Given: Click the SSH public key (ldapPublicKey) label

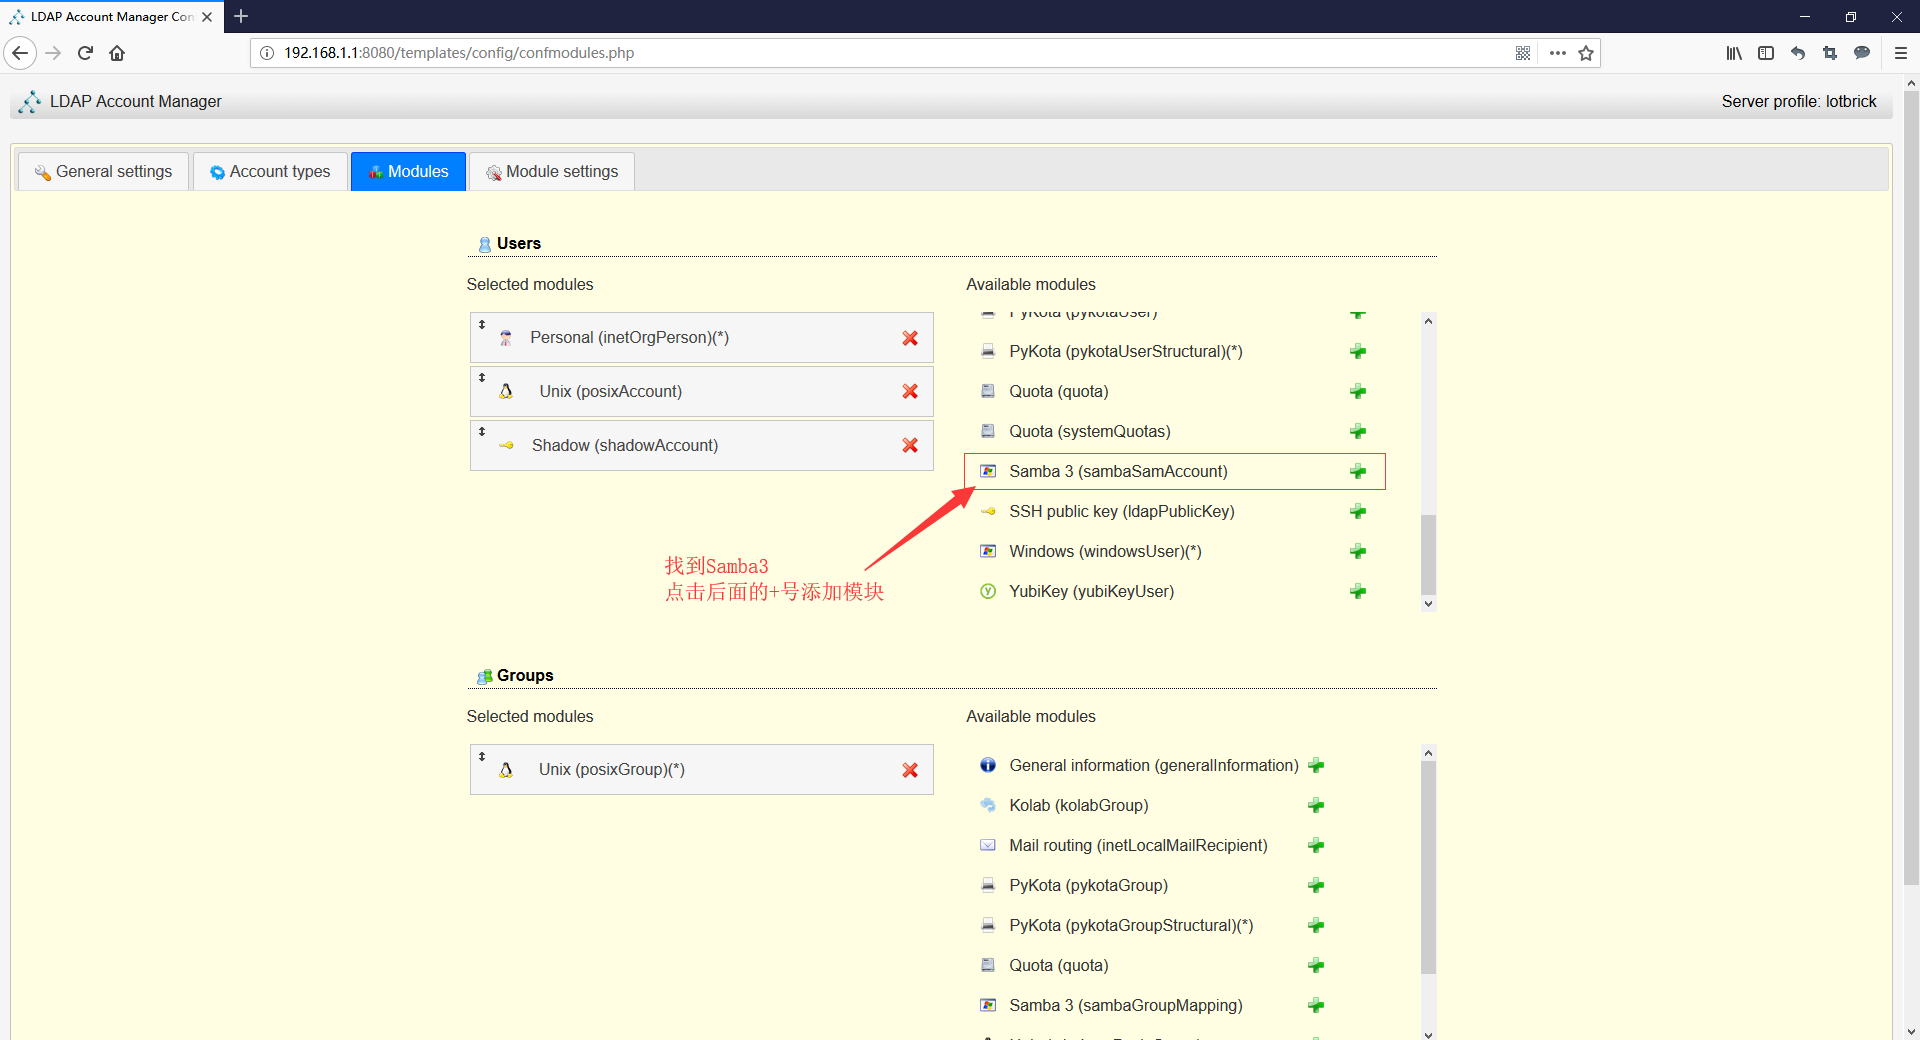Looking at the screenshot, I should click(1121, 511).
